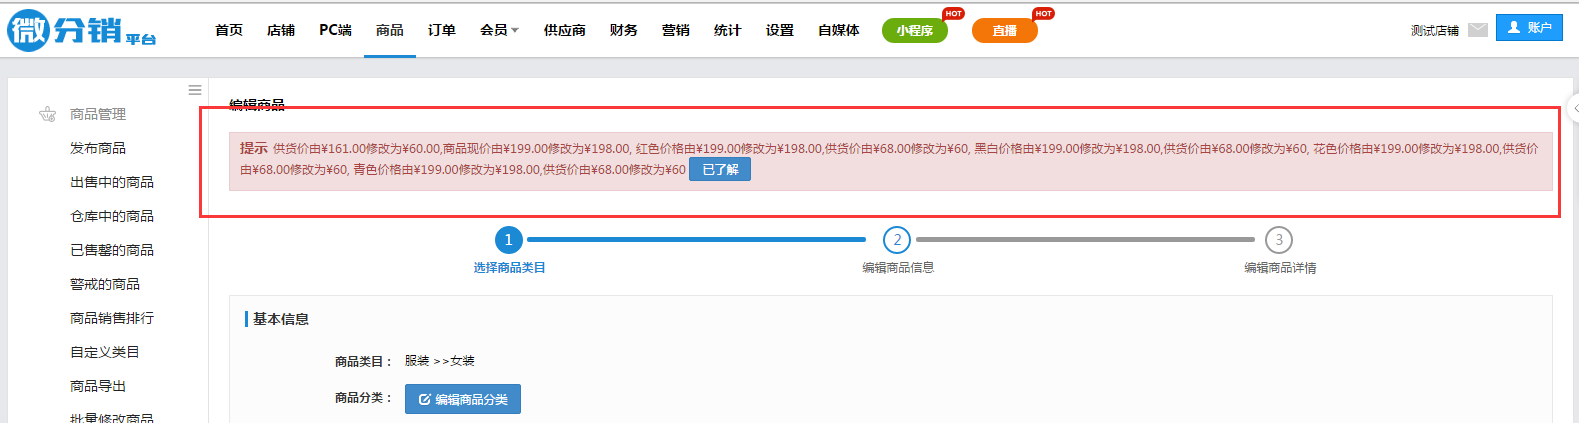Open the 财务 menu item

[x=623, y=30]
